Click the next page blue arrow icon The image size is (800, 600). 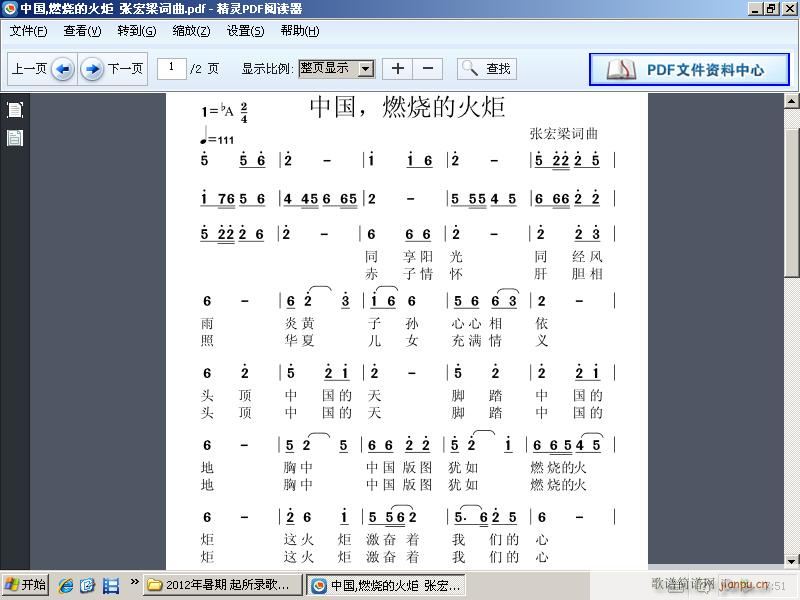(x=91, y=68)
